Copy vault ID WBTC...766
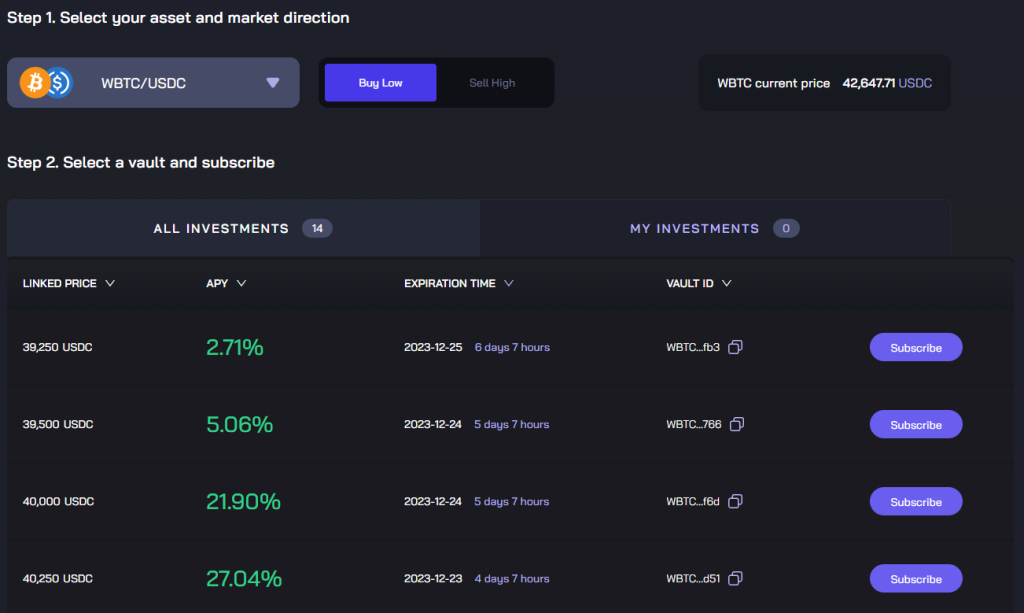1024x613 pixels. [x=736, y=425]
